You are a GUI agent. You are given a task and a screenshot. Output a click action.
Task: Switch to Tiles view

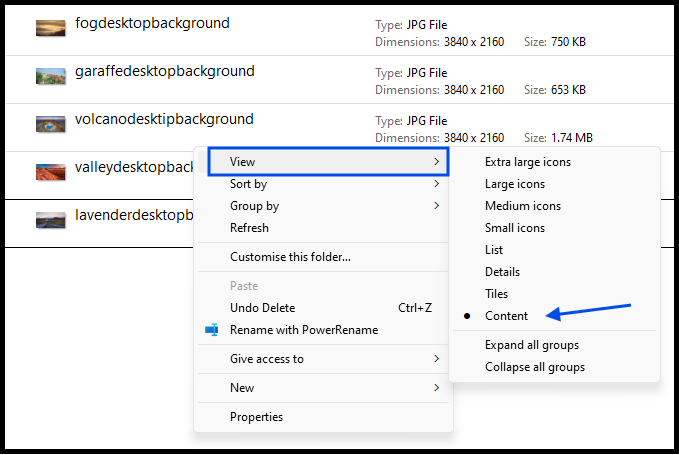[496, 294]
